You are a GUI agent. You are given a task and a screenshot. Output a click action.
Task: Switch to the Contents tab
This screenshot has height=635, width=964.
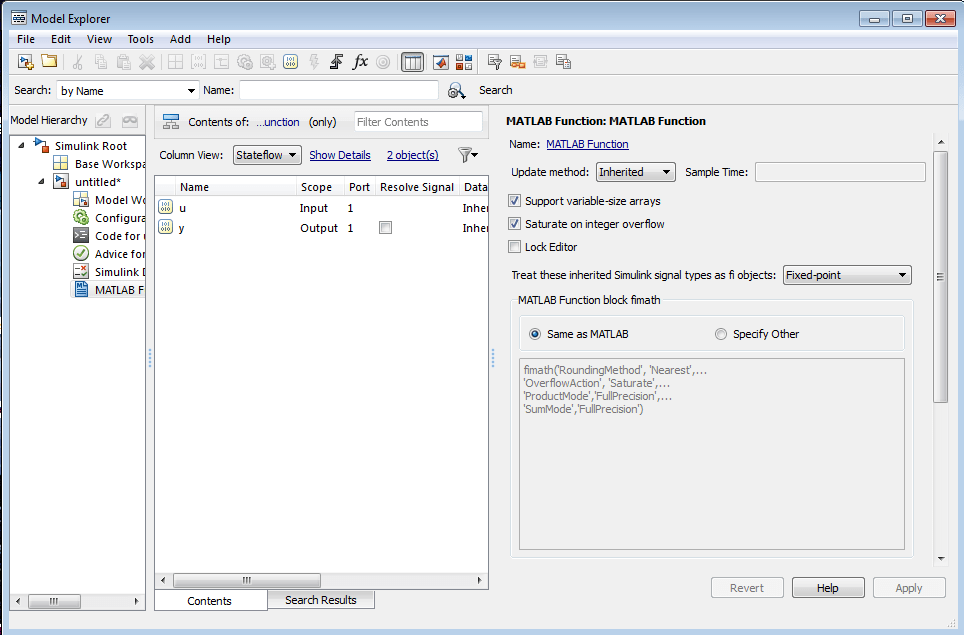point(210,601)
